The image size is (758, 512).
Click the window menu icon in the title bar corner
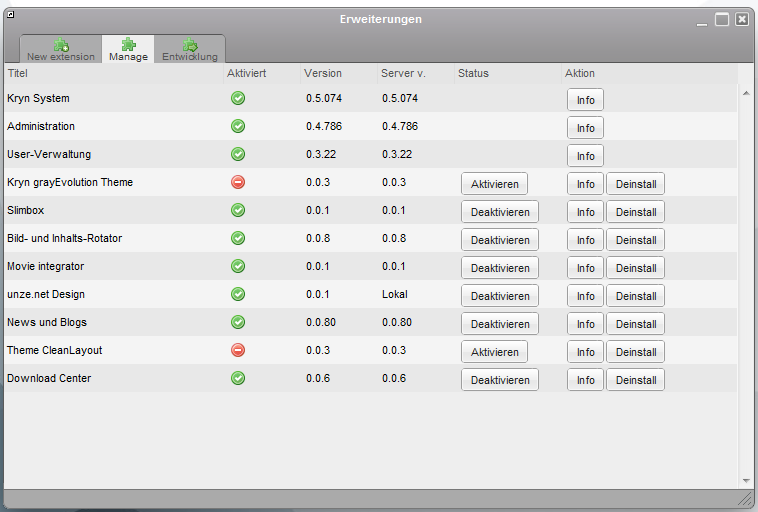tap(11, 15)
